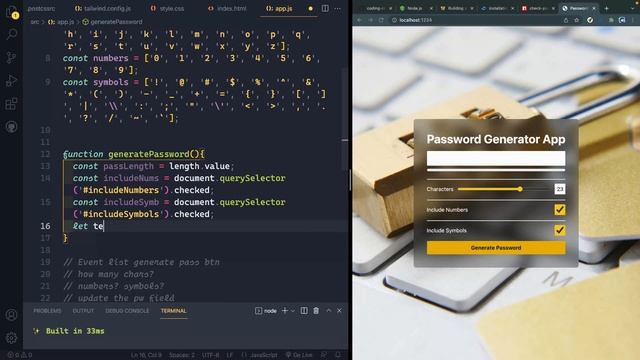
Task: Open the DEBUG CONSOLE panel tab
Action: click(x=127, y=311)
